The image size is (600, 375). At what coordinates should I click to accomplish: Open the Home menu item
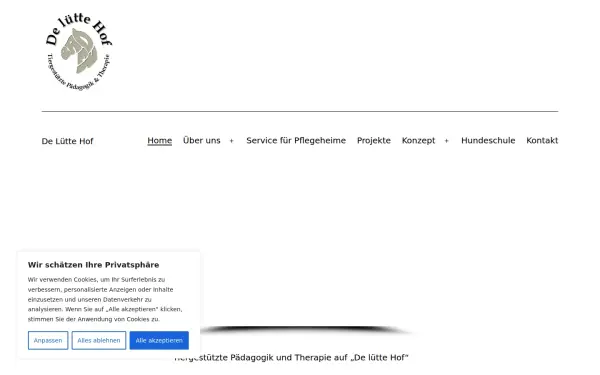click(160, 140)
